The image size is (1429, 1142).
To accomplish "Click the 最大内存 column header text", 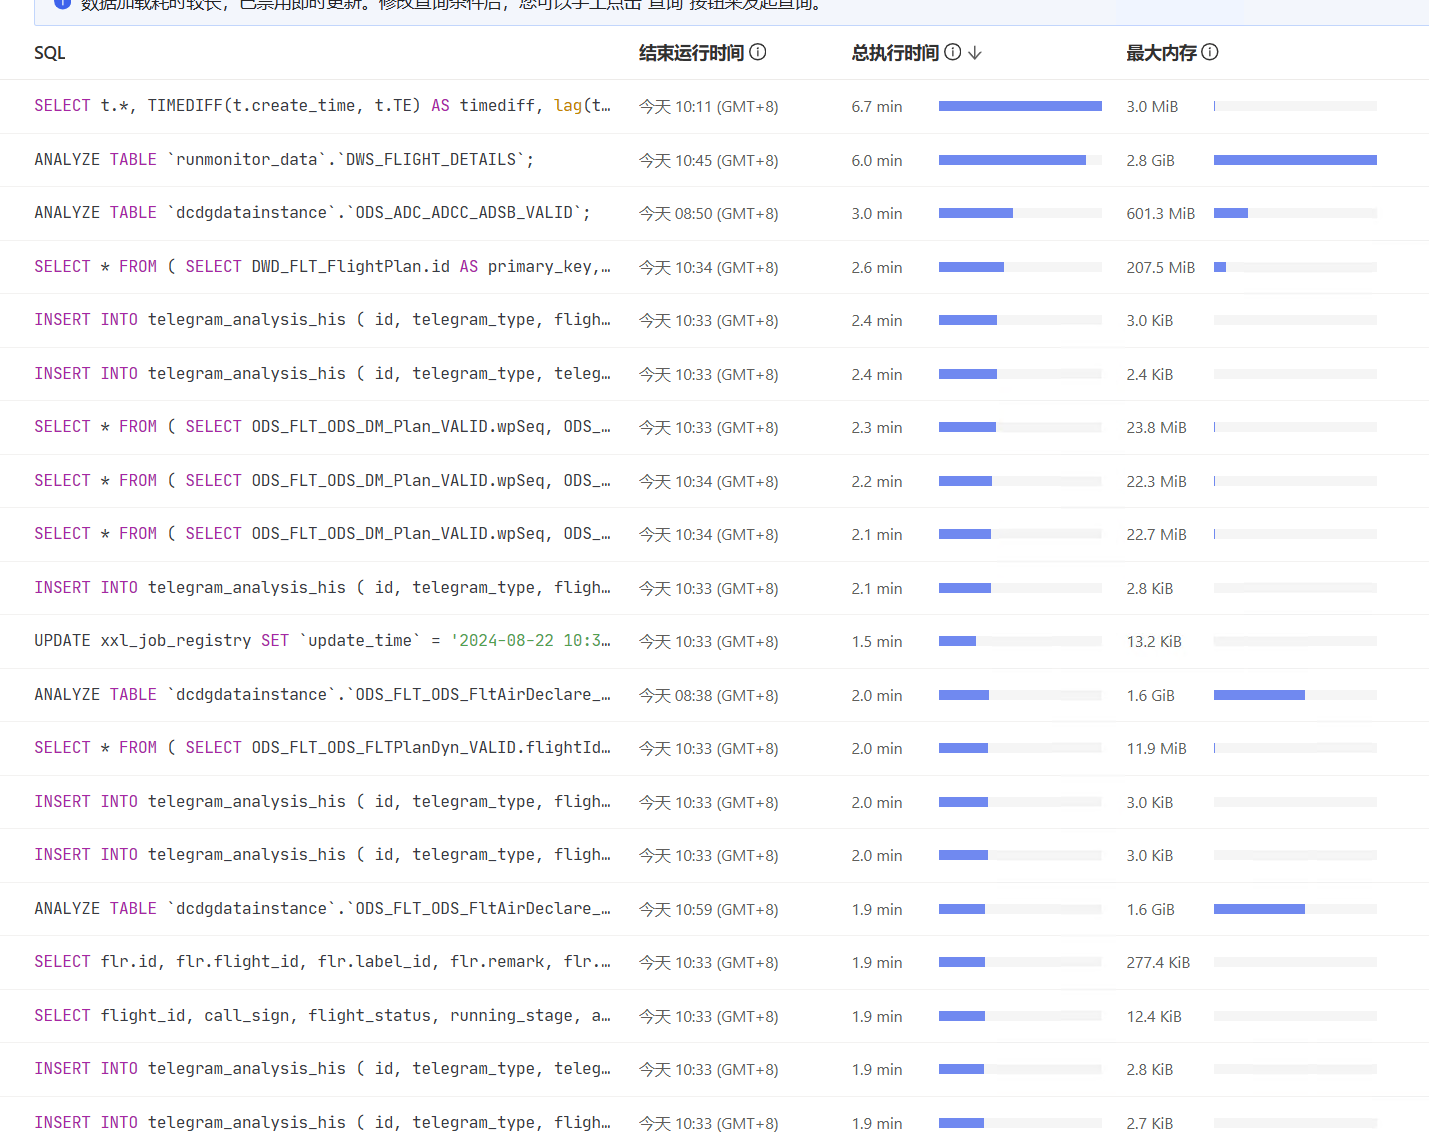I will coord(1161,53).
